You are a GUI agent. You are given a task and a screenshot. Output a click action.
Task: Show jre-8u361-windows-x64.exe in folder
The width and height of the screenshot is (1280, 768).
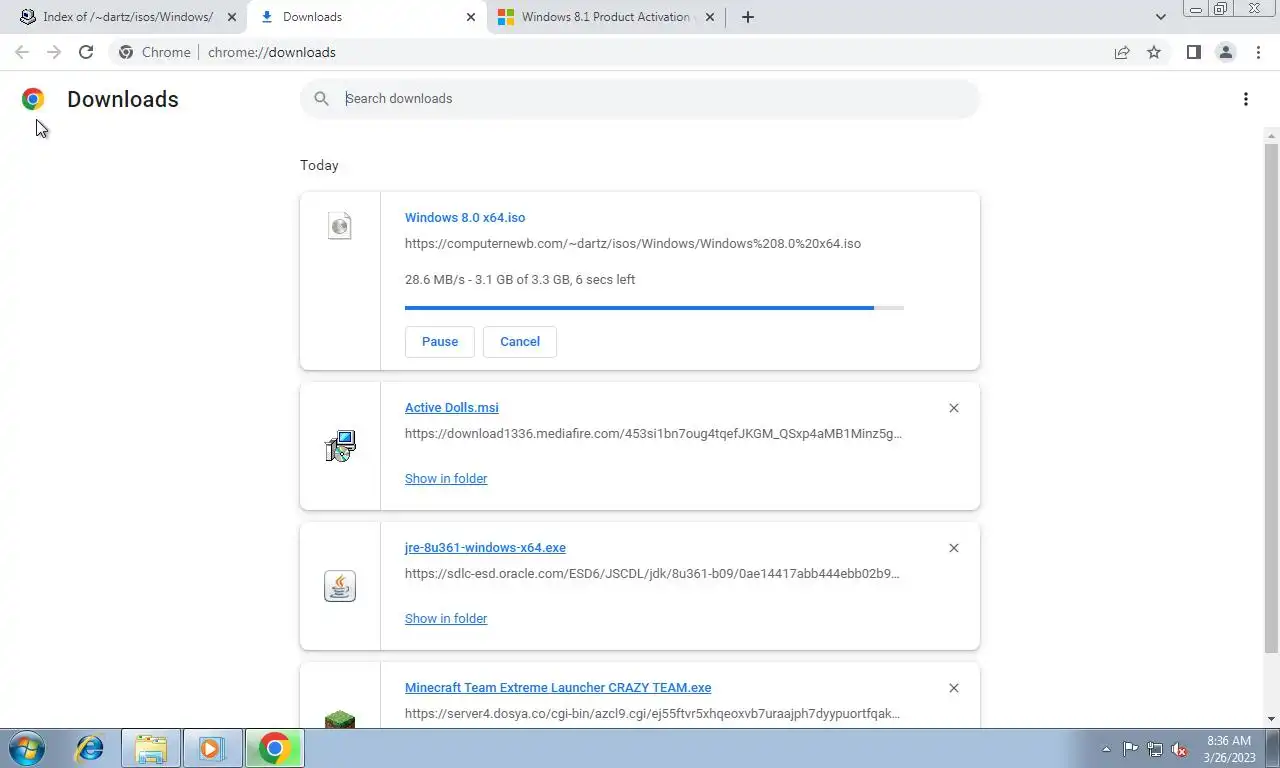pos(446,619)
